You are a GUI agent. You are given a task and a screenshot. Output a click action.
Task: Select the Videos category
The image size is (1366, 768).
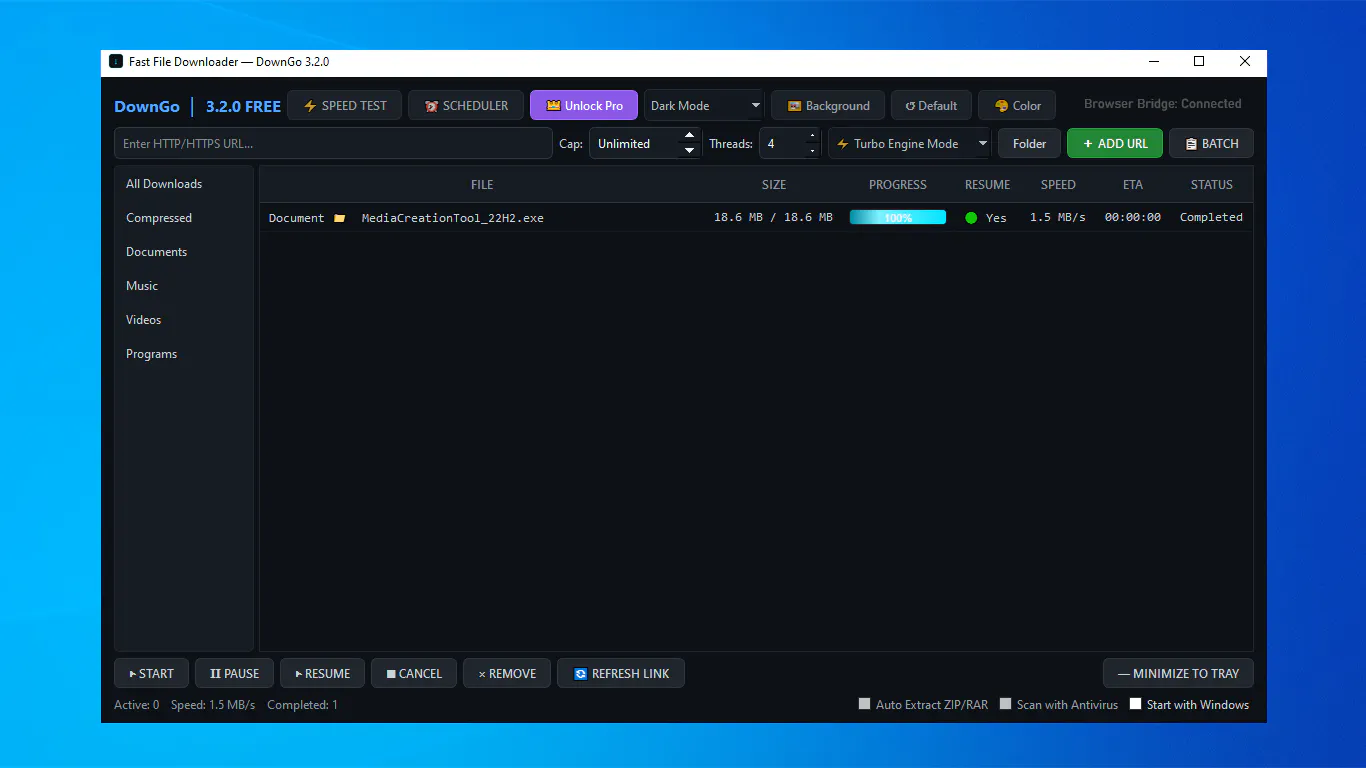click(x=183, y=320)
